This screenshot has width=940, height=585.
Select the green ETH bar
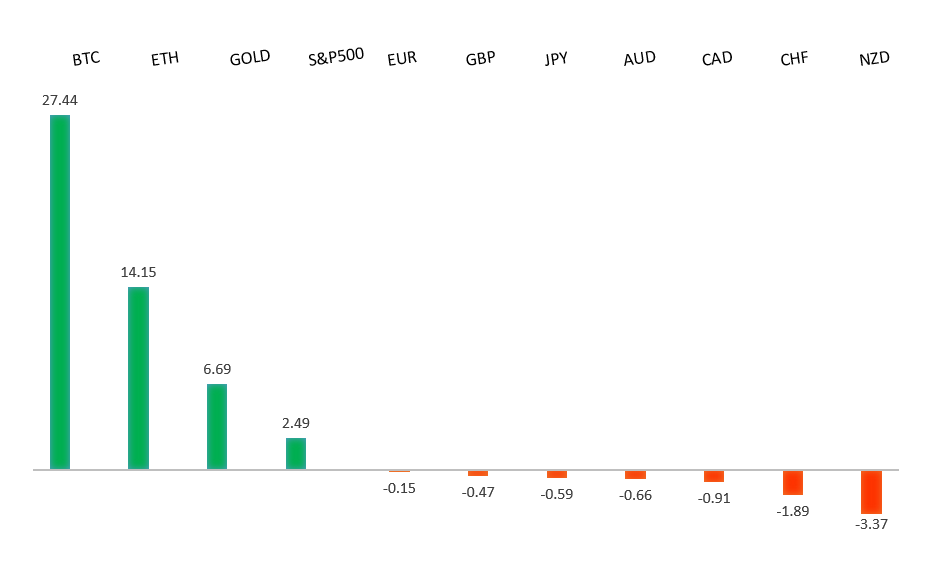pyautogui.click(x=139, y=378)
